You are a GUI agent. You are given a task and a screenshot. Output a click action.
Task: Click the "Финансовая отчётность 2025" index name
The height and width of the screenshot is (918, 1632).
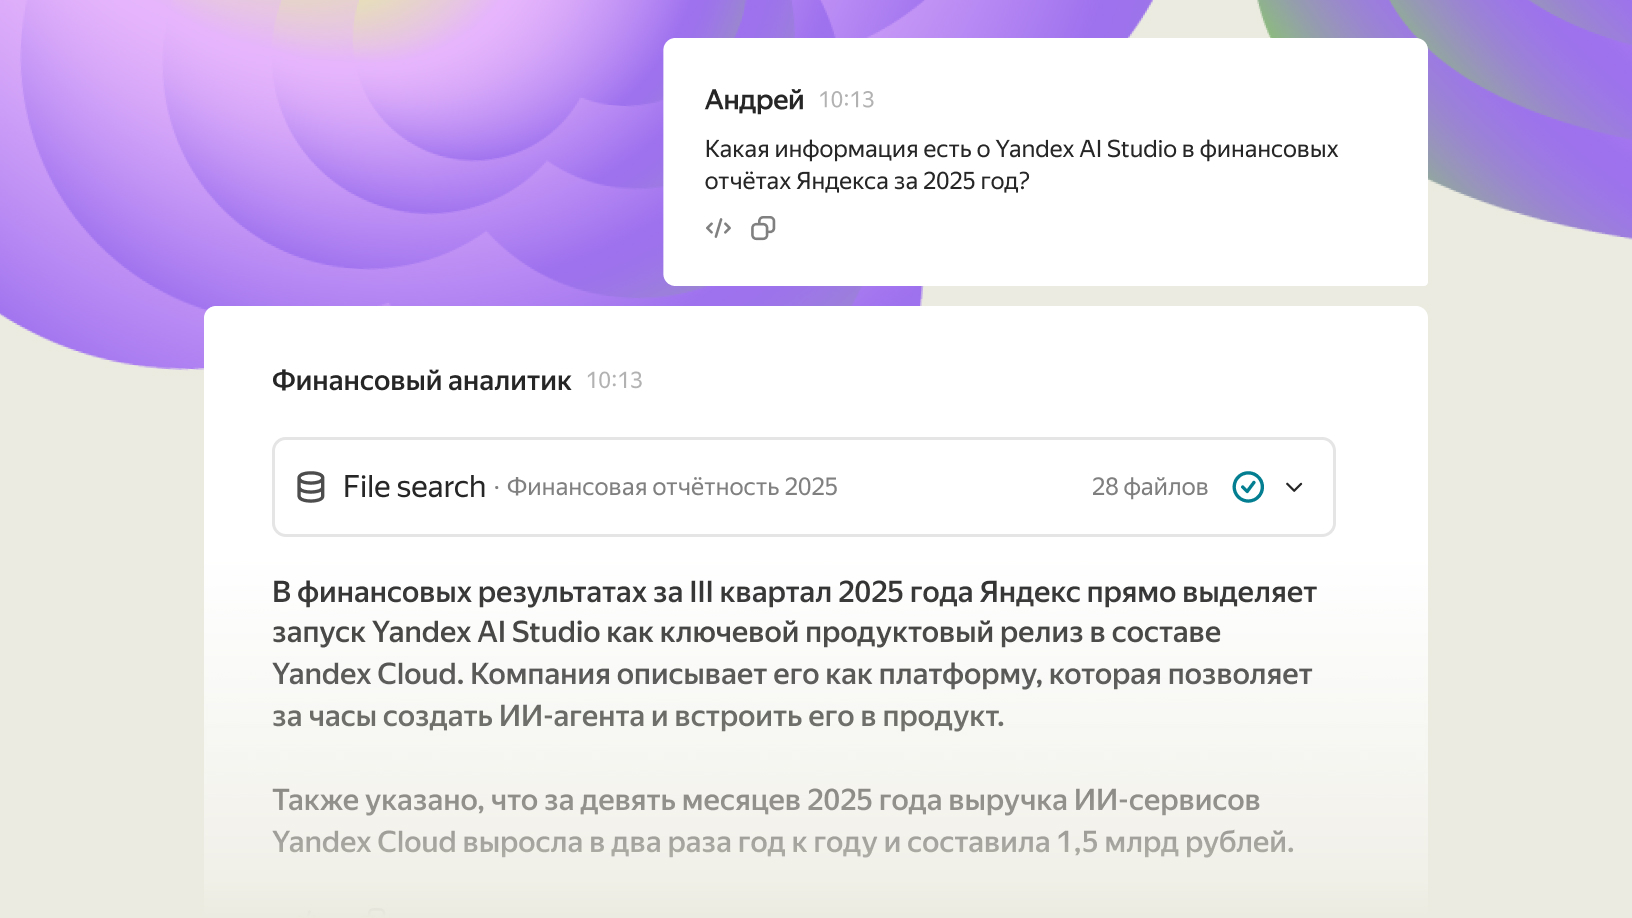[672, 487]
